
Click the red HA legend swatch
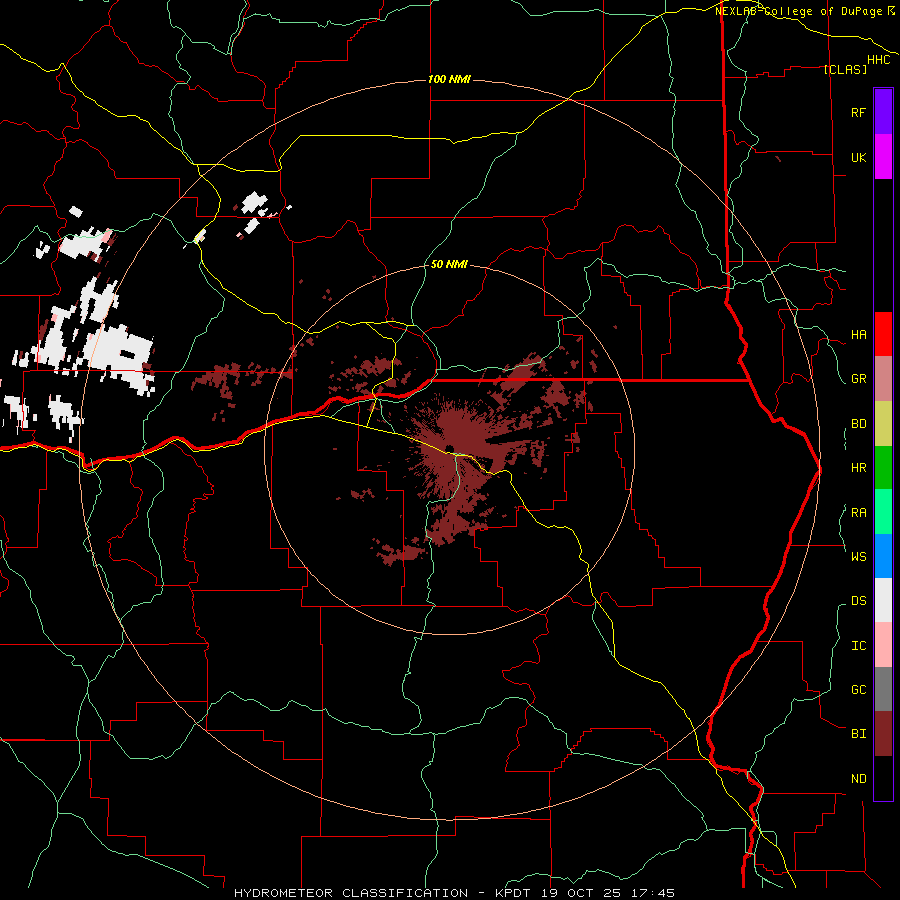click(883, 334)
